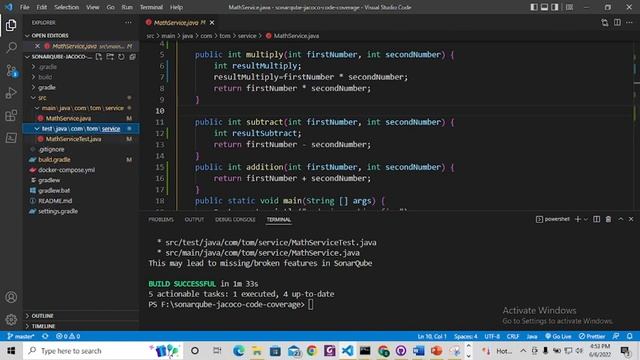Screen dimensions: 640x360
Task: Switch to the Problems tab
Action: click(161, 220)
